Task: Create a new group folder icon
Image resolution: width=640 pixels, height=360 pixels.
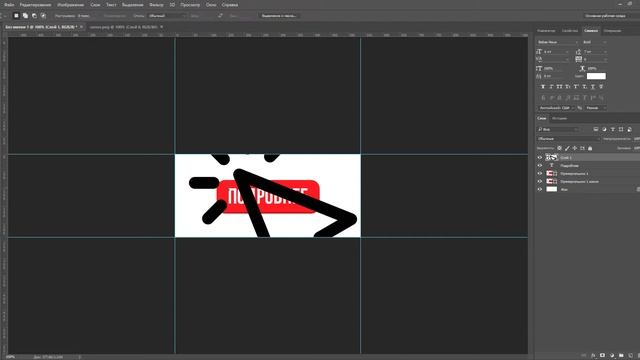Action: pyautogui.click(x=621, y=356)
